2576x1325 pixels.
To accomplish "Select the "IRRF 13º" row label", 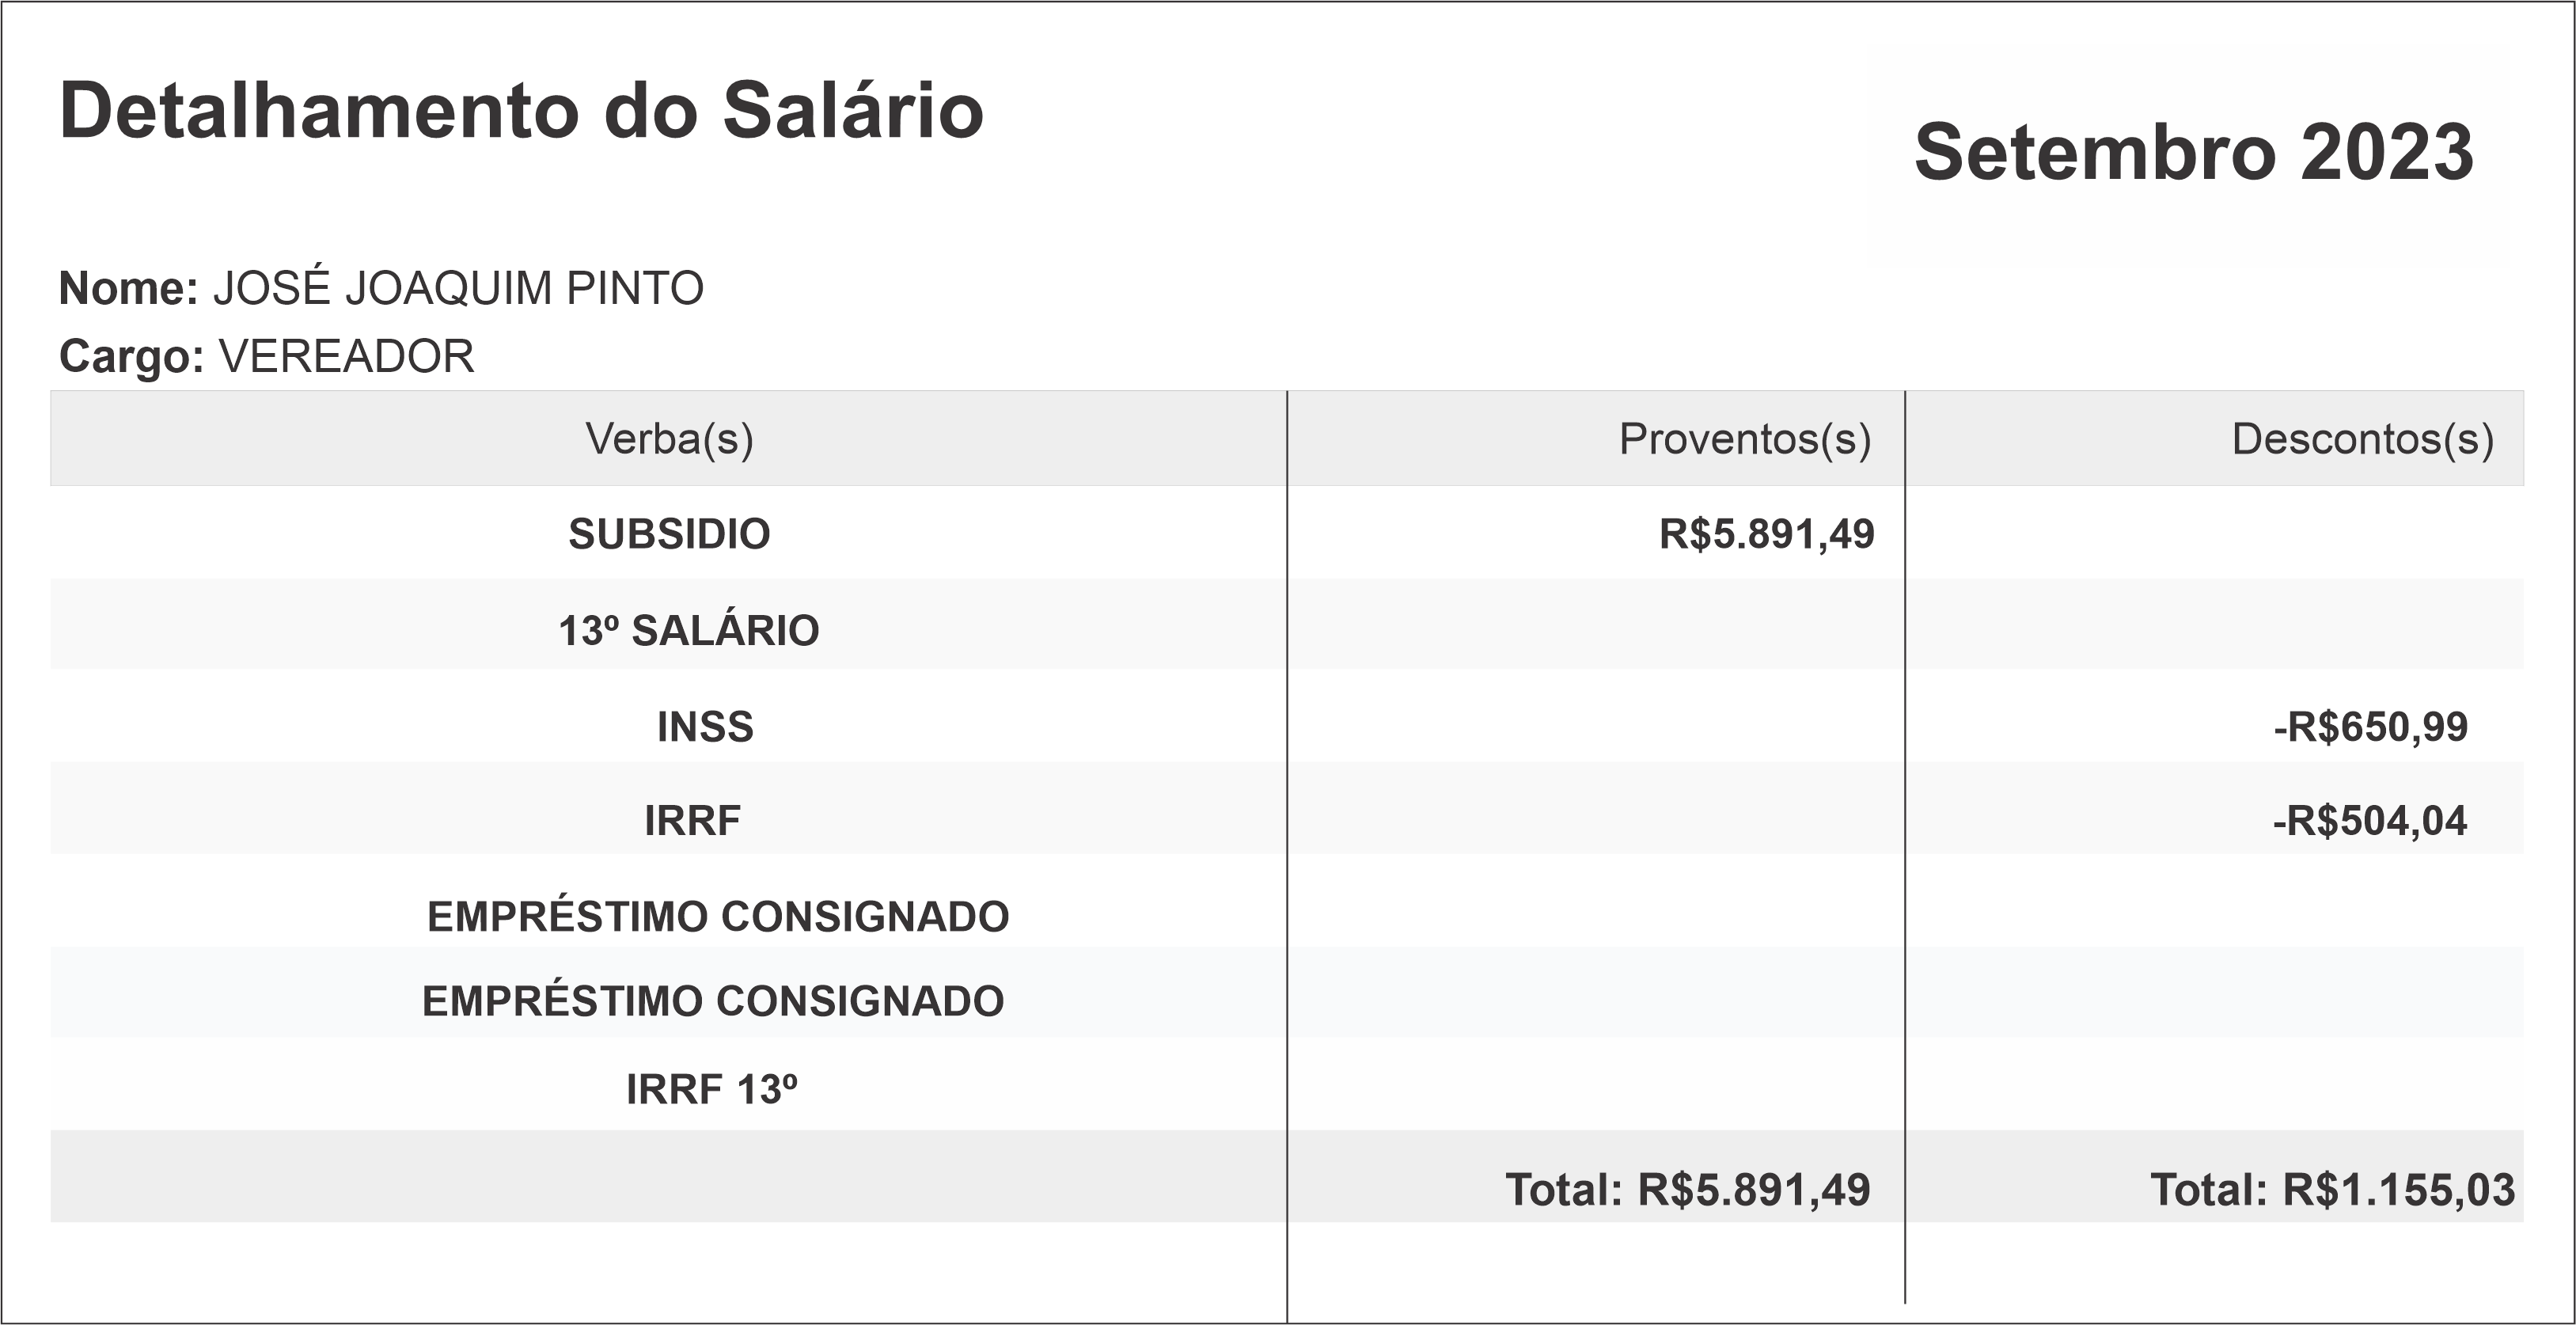I will click(712, 1090).
